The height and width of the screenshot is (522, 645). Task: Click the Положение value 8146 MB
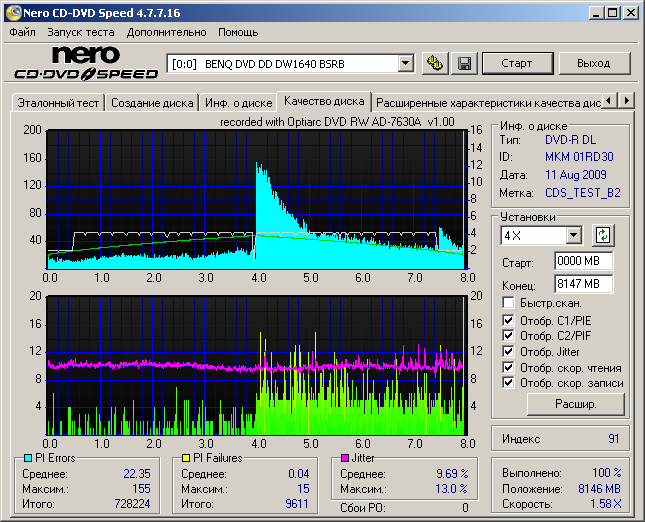coord(599,489)
